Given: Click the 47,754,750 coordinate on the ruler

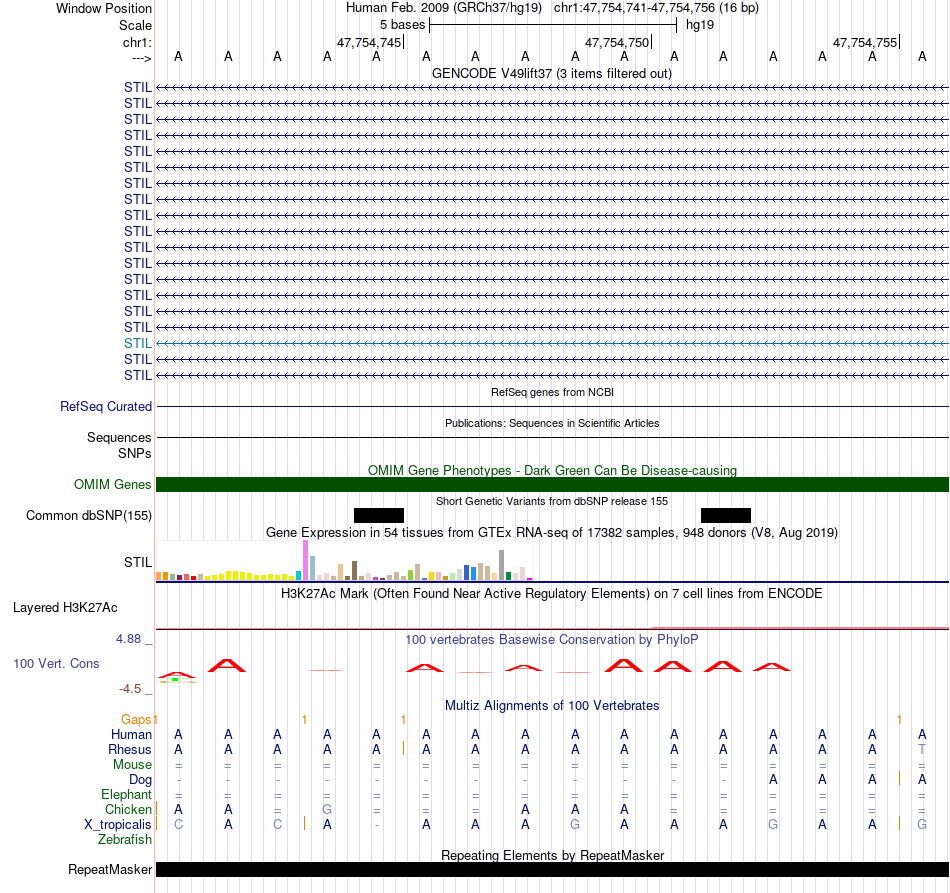Looking at the screenshot, I should (617, 42).
